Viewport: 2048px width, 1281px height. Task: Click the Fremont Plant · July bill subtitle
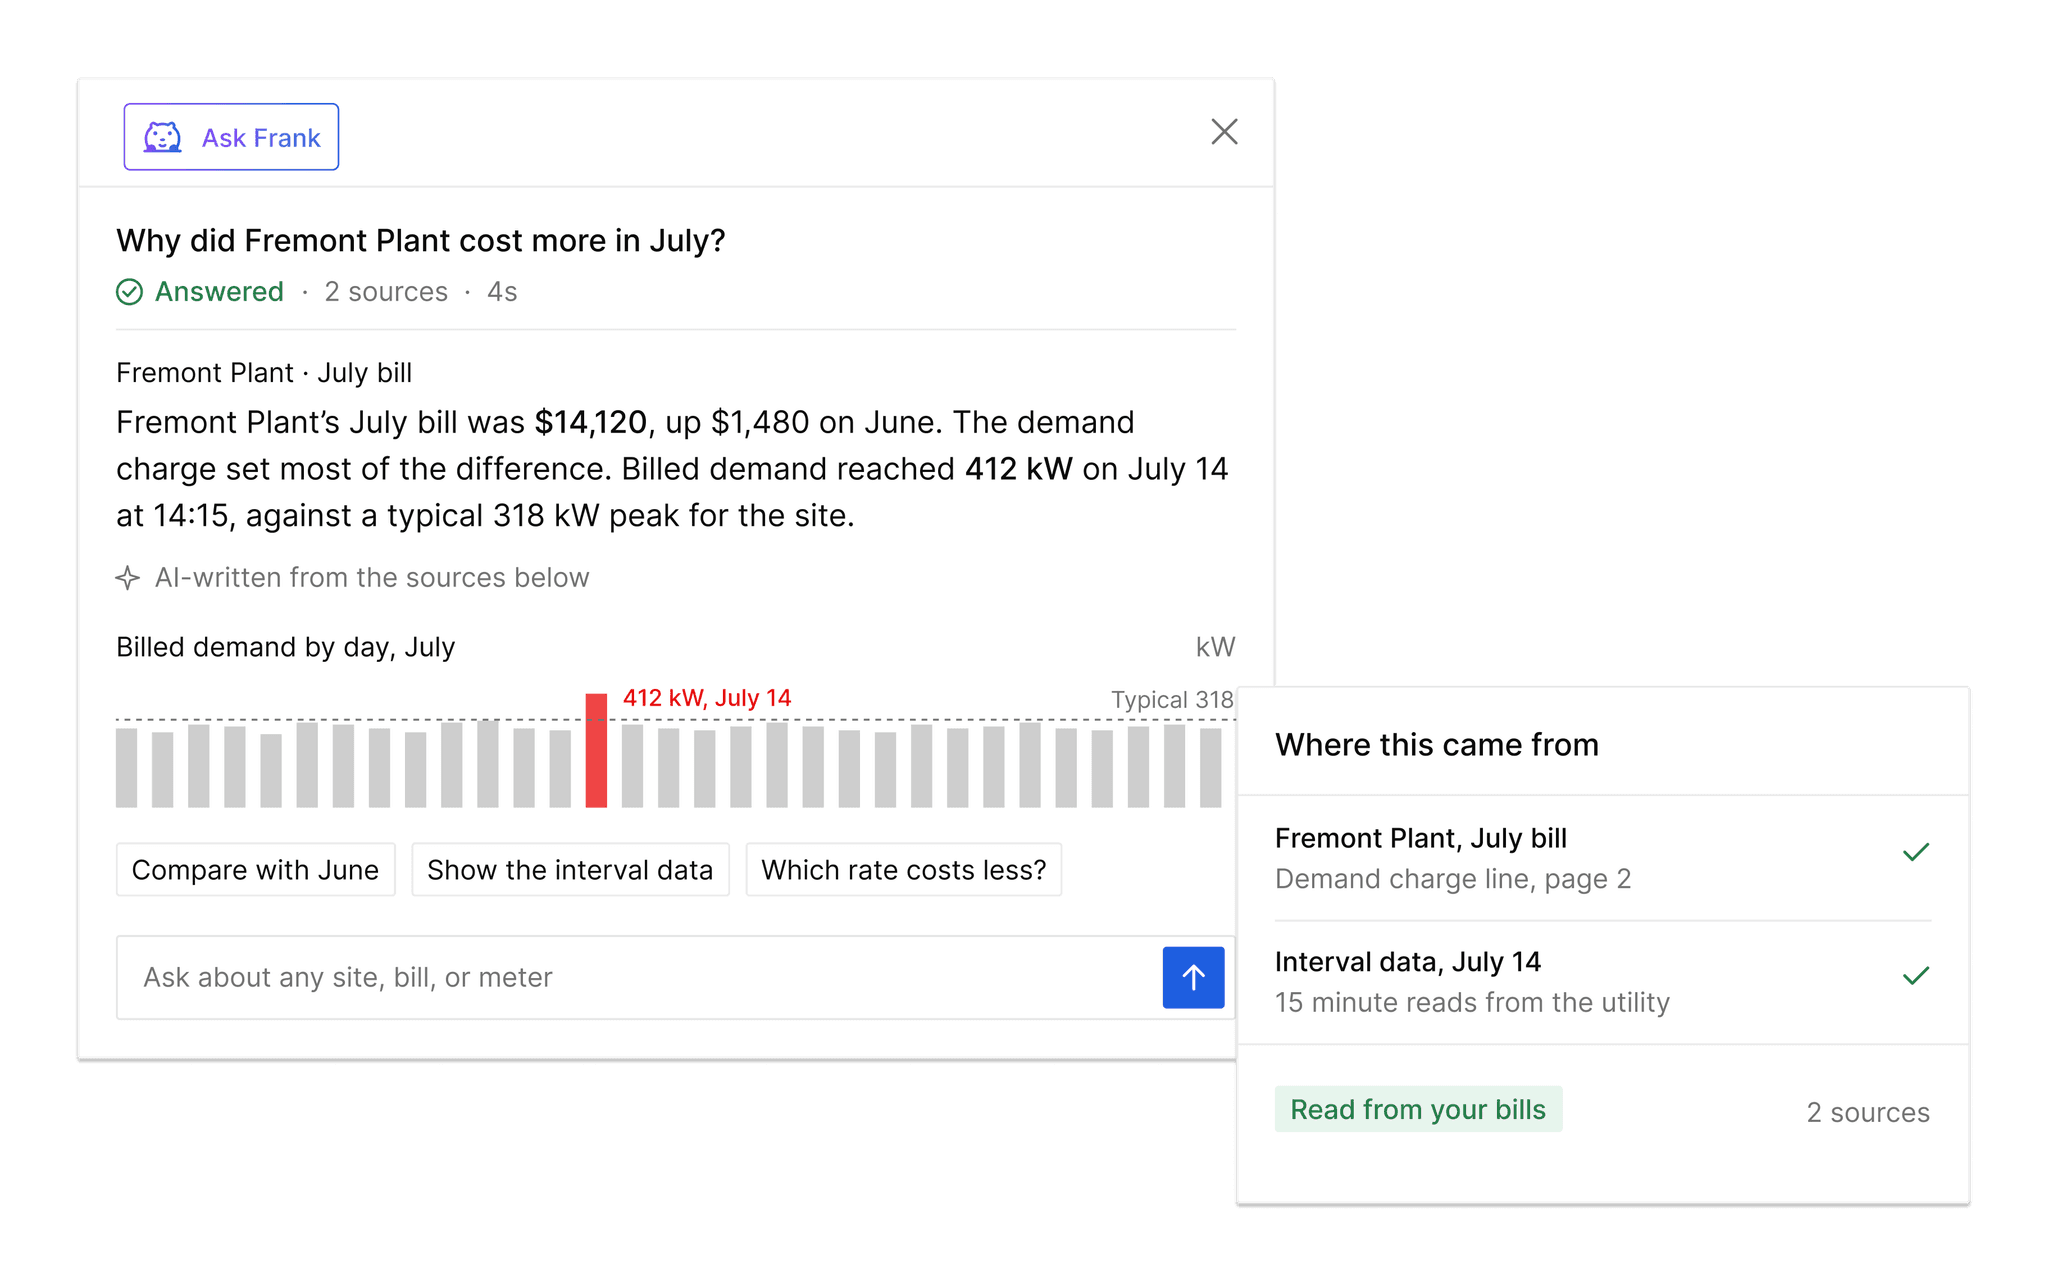pos(264,373)
